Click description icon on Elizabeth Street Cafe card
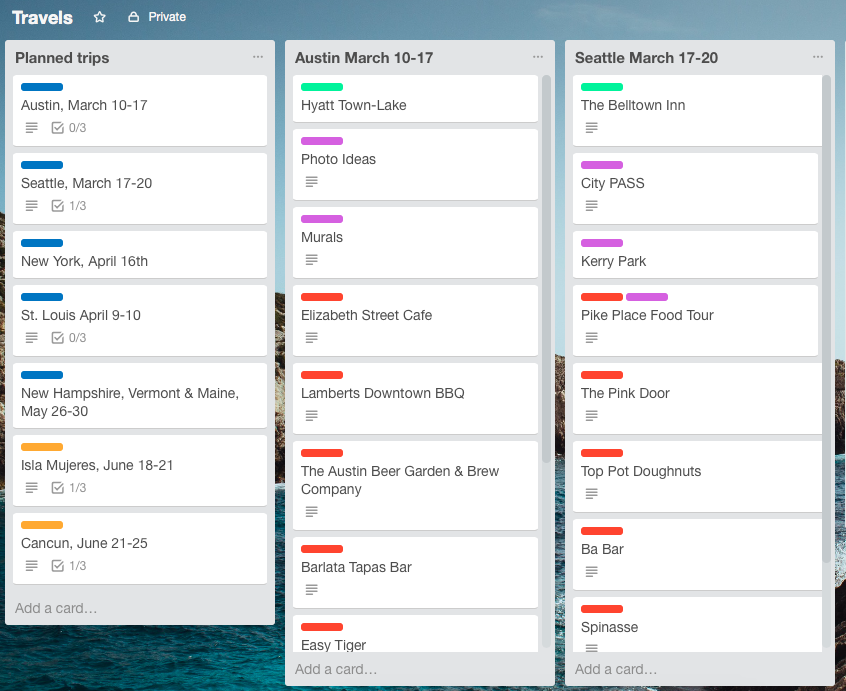Viewport: 846px width, 691px height. click(312, 338)
